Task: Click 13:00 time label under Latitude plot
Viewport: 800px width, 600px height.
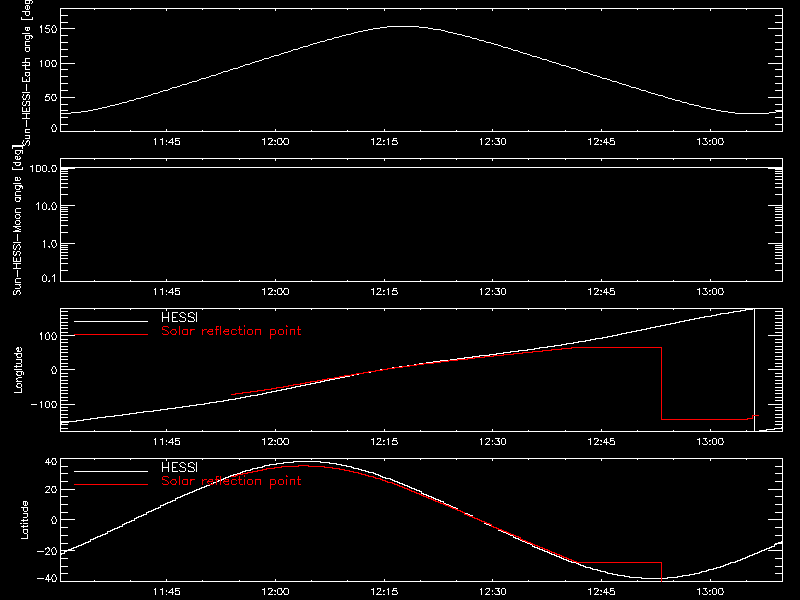Action: (710, 592)
